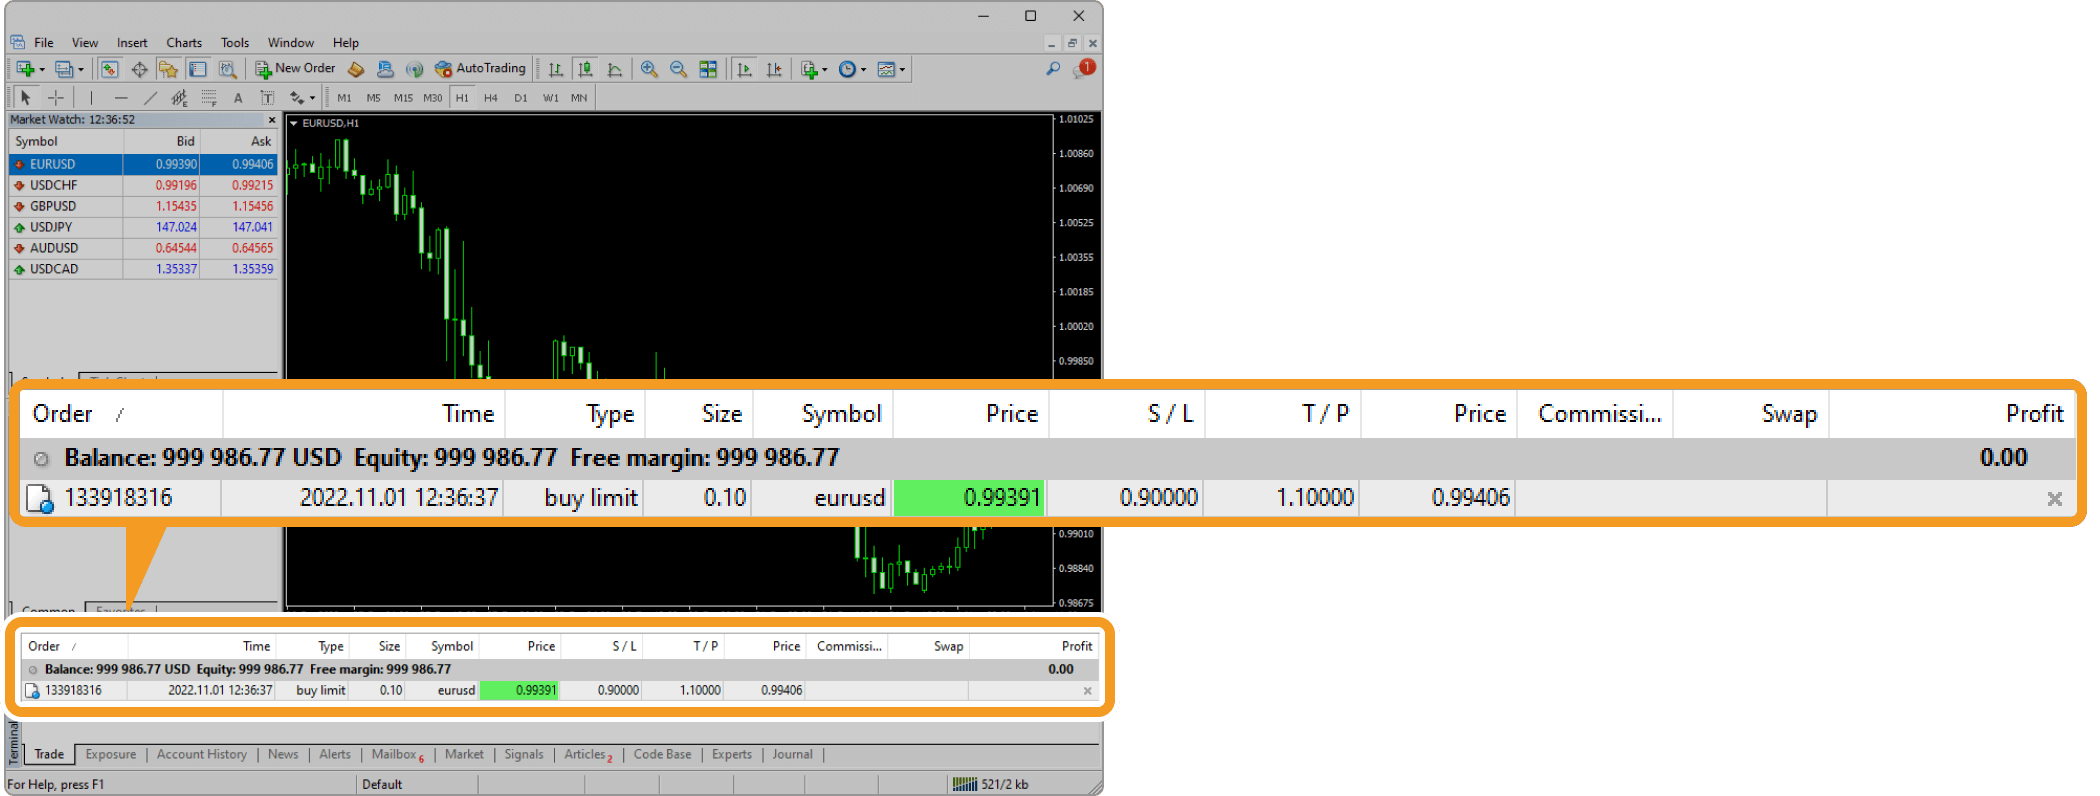Select the MN timeframe
This screenshot has height=796, width=2100.
[x=579, y=98]
